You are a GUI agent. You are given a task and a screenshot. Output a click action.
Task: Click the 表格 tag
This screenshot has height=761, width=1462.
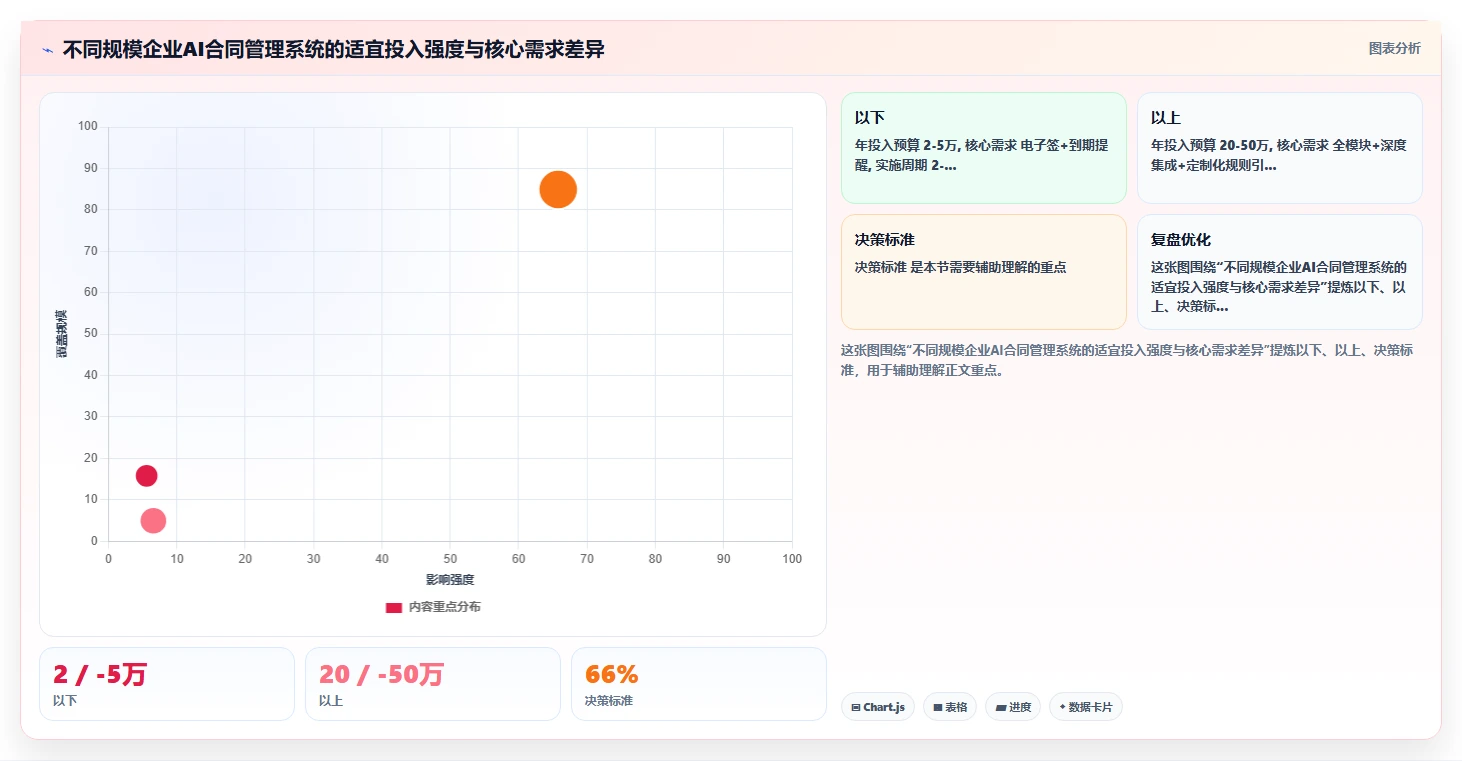click(950, 707)
